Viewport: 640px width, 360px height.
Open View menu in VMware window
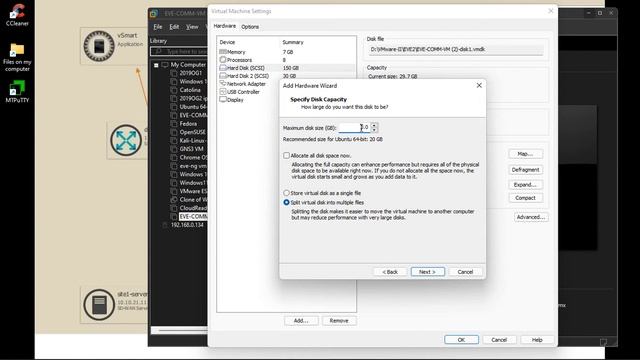[x=192, y=27]
